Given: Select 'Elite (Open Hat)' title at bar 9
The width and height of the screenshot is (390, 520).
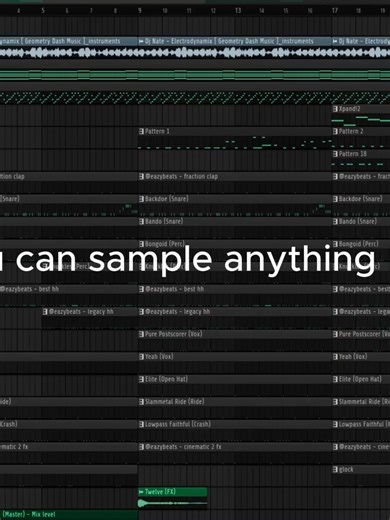Looking at the screenshot, I should 166,379.
